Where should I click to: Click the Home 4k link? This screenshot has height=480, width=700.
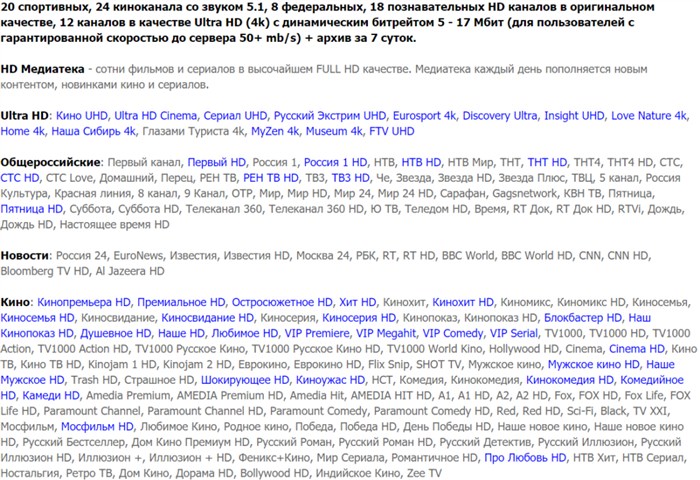[22, 131]
